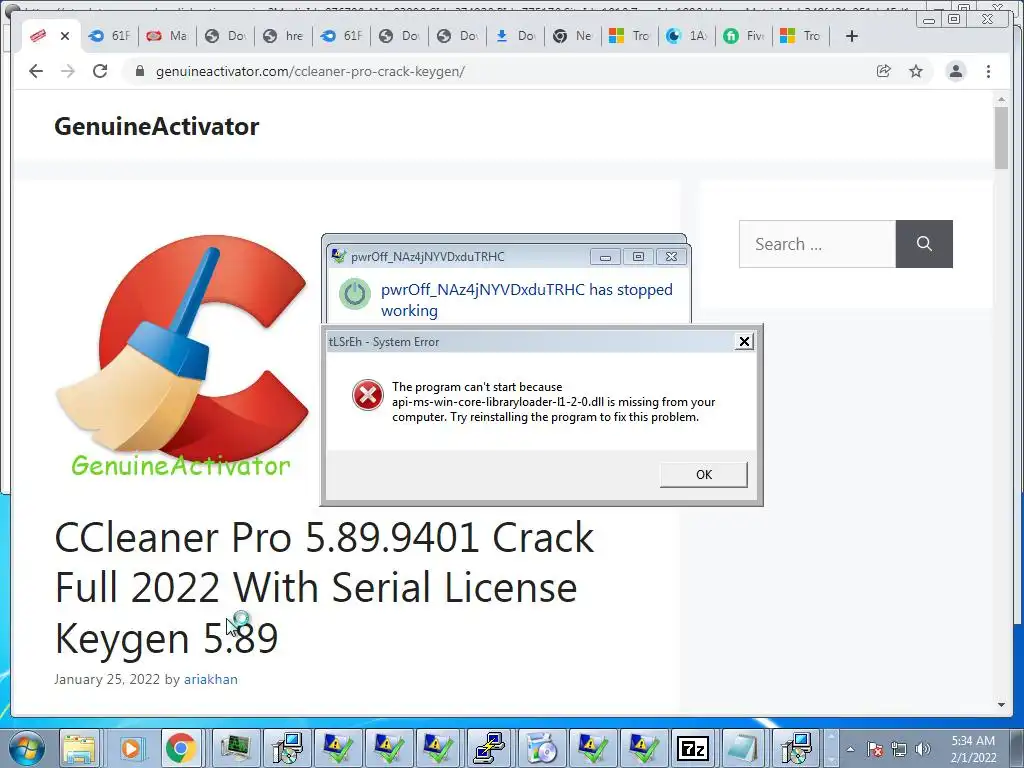Click OK in System Error dialog

tap(703, 475)
